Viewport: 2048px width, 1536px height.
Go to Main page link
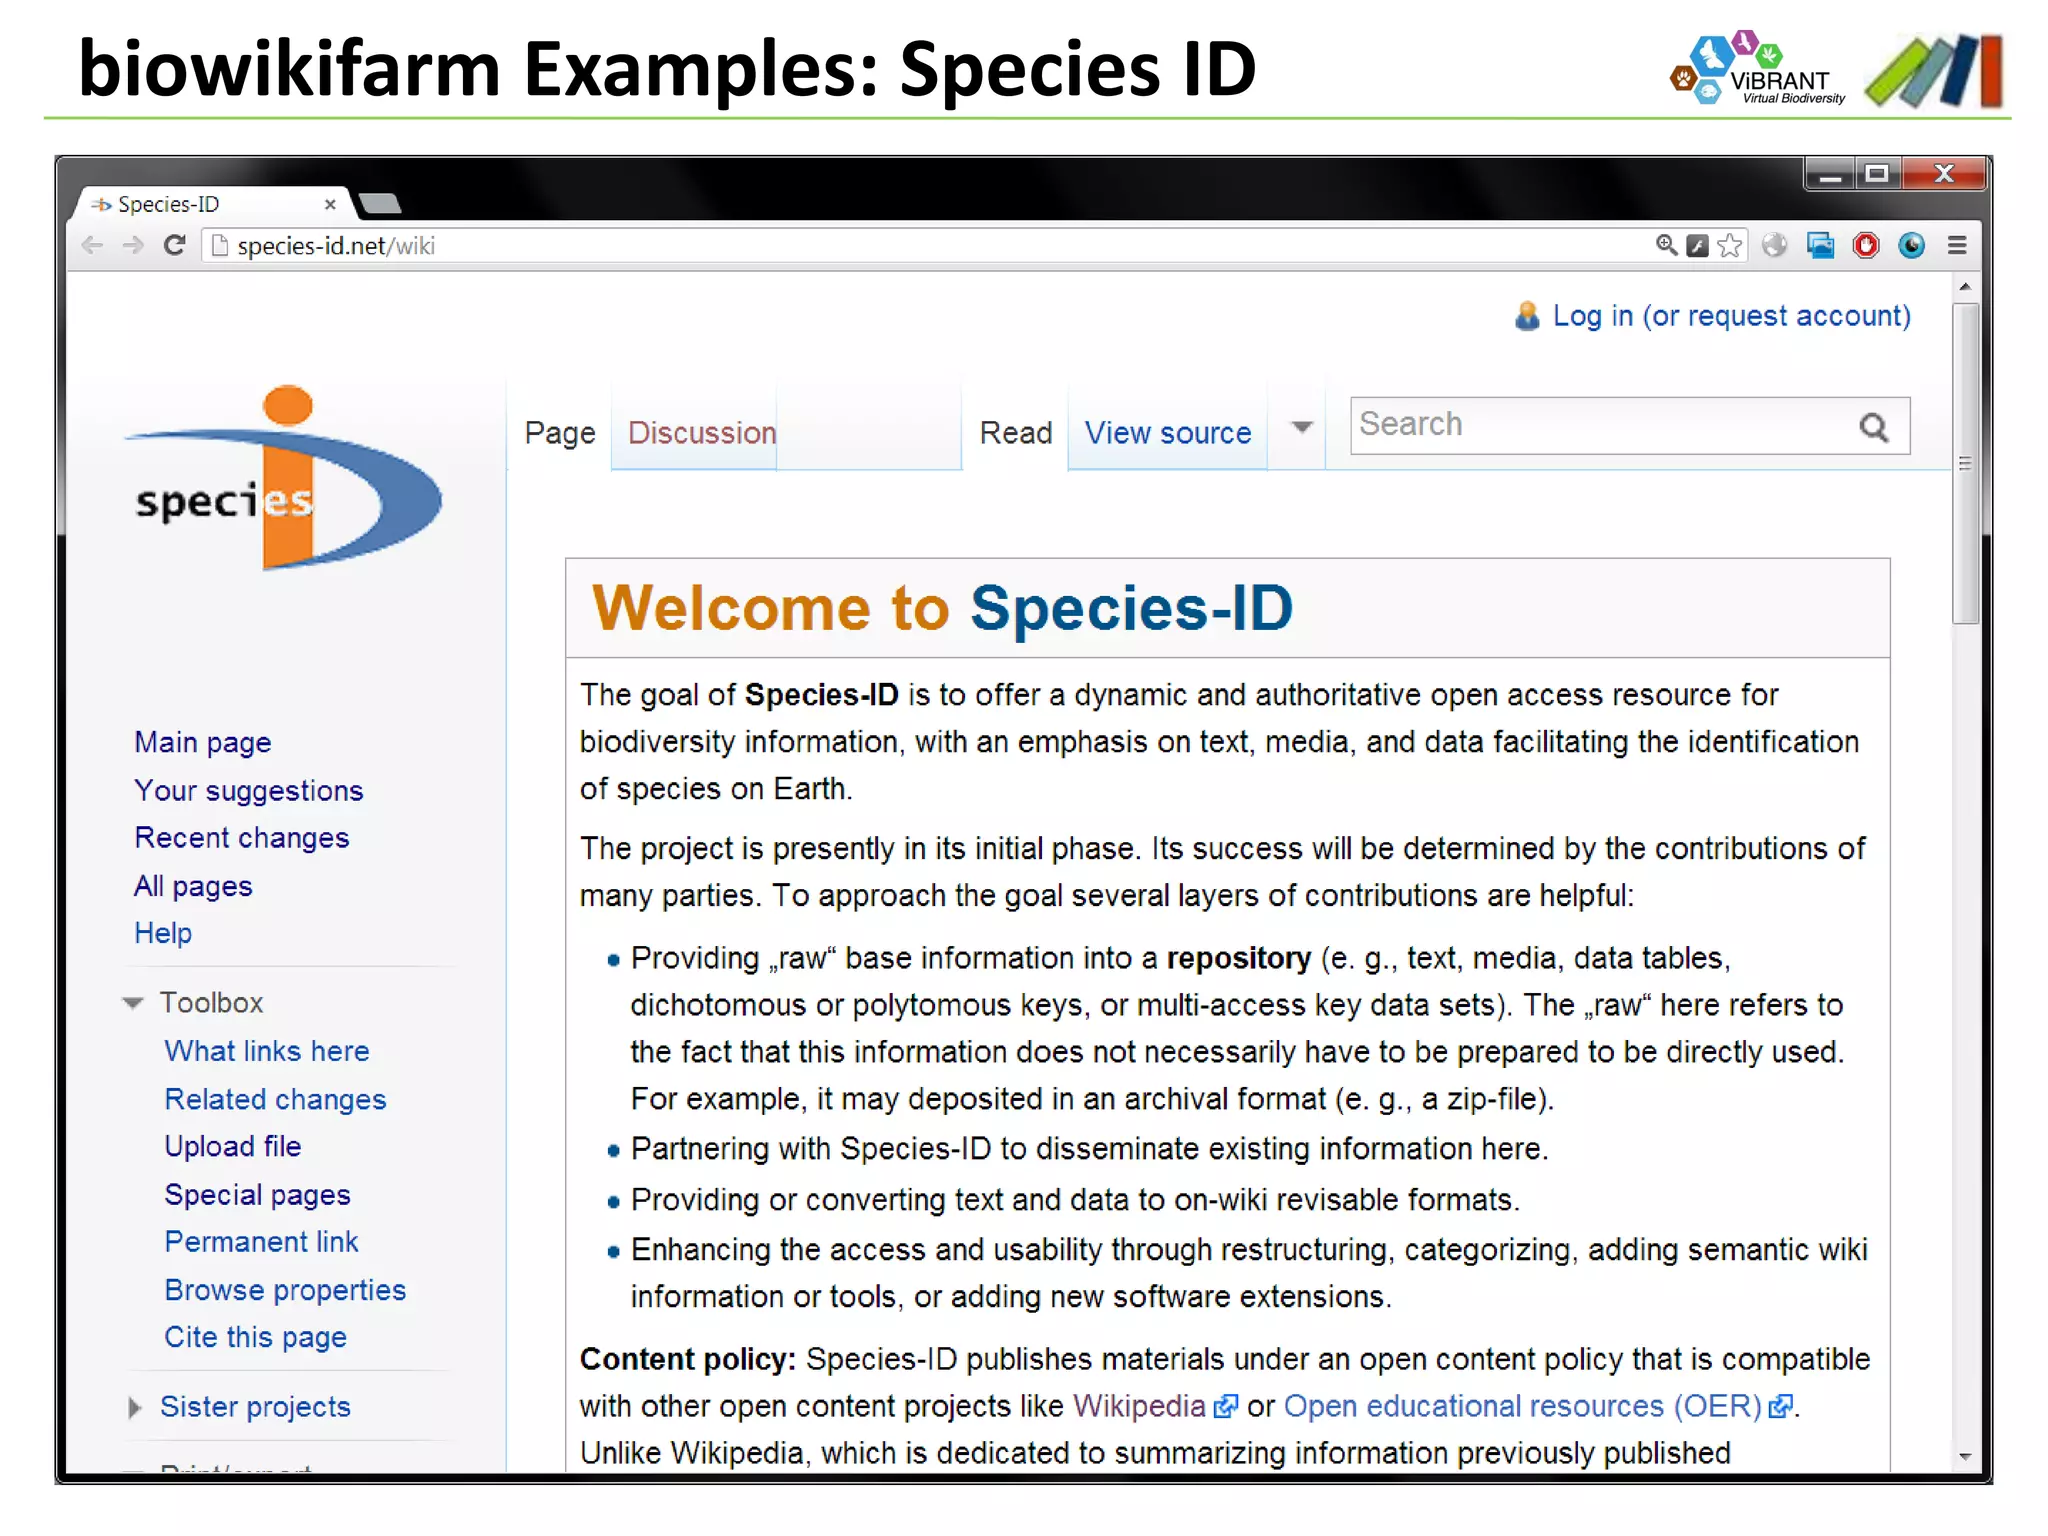click(203, 742)
